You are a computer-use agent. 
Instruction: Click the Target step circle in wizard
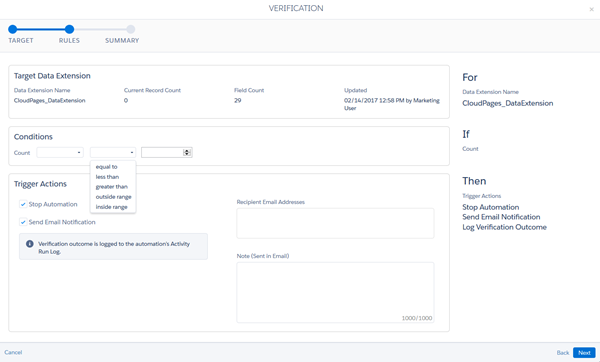click(13, 29)
